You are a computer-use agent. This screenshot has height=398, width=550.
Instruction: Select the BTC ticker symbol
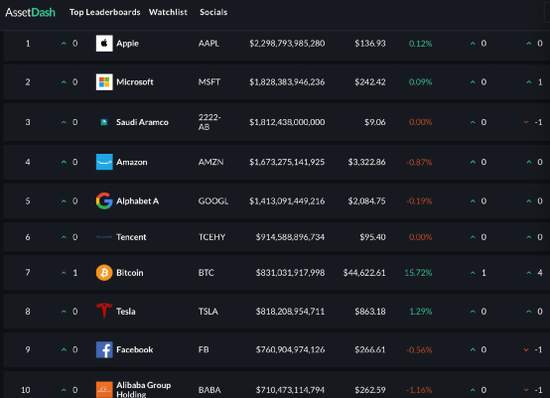pos(206,273)
